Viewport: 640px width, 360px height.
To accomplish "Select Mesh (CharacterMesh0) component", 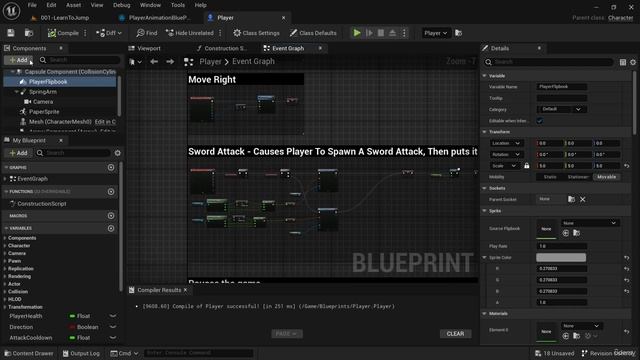I will pos(60,122).
